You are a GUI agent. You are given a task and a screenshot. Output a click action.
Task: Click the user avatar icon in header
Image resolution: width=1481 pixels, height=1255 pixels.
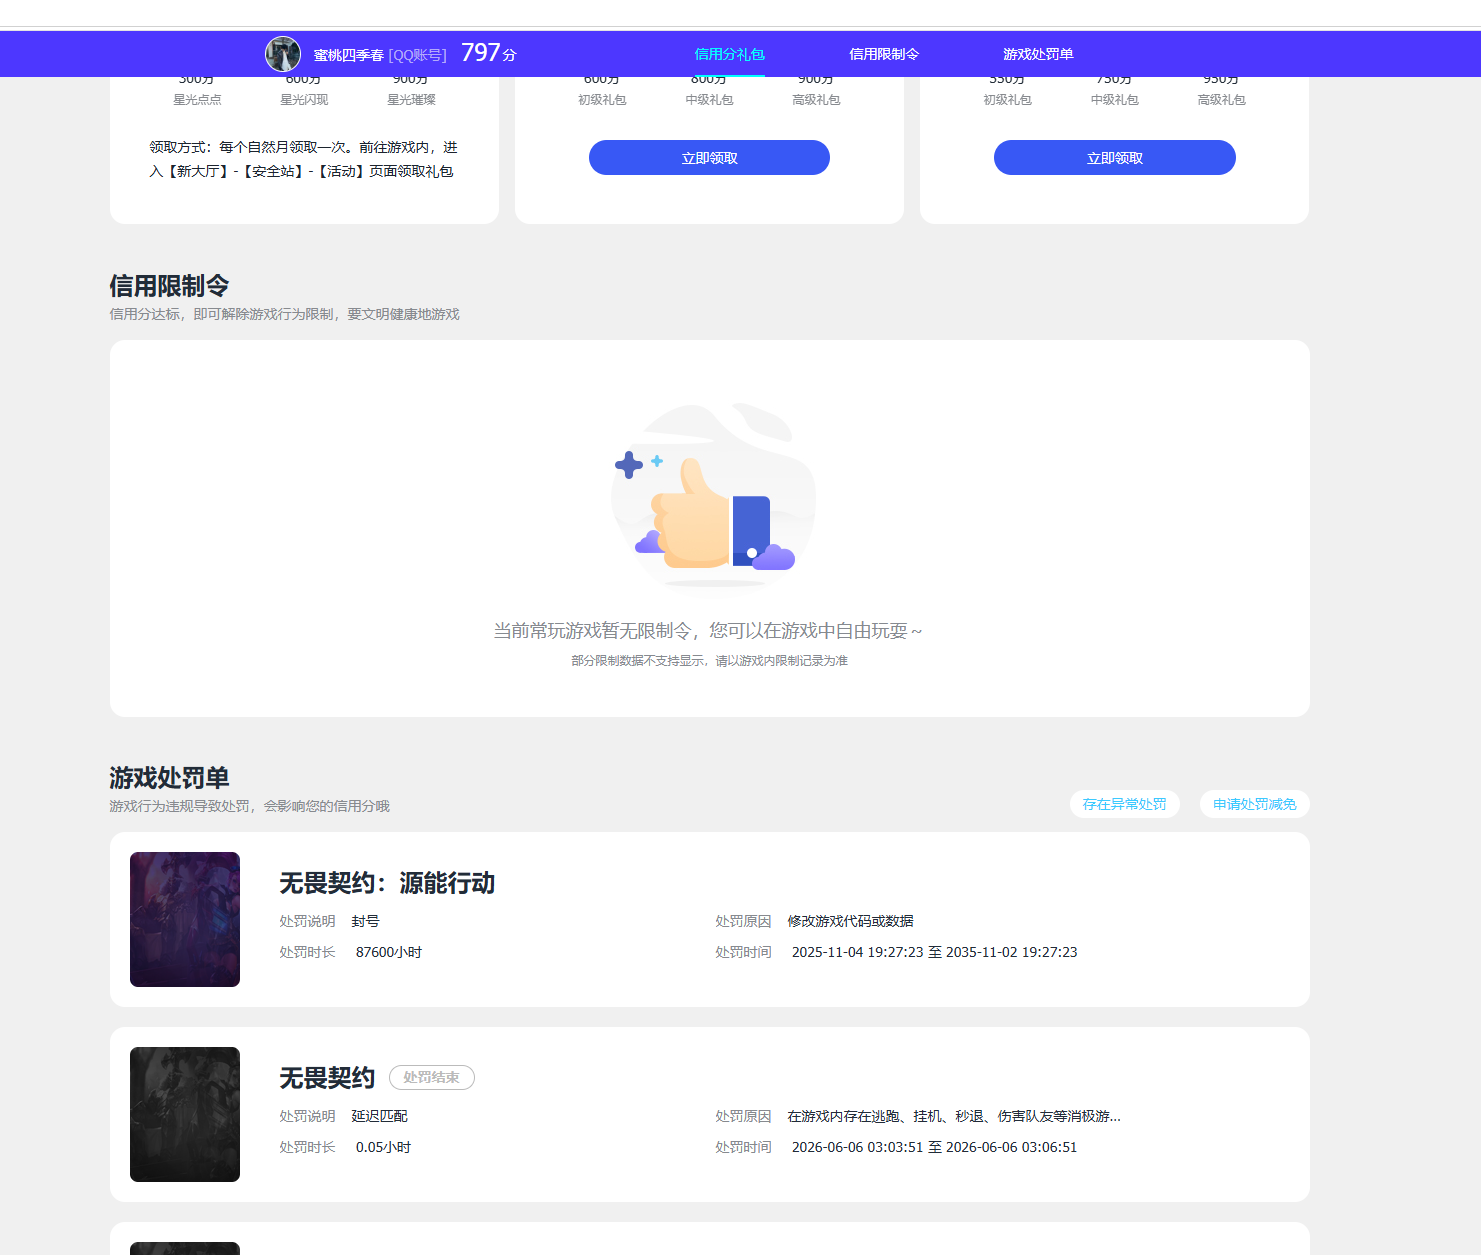coord(283,54)
